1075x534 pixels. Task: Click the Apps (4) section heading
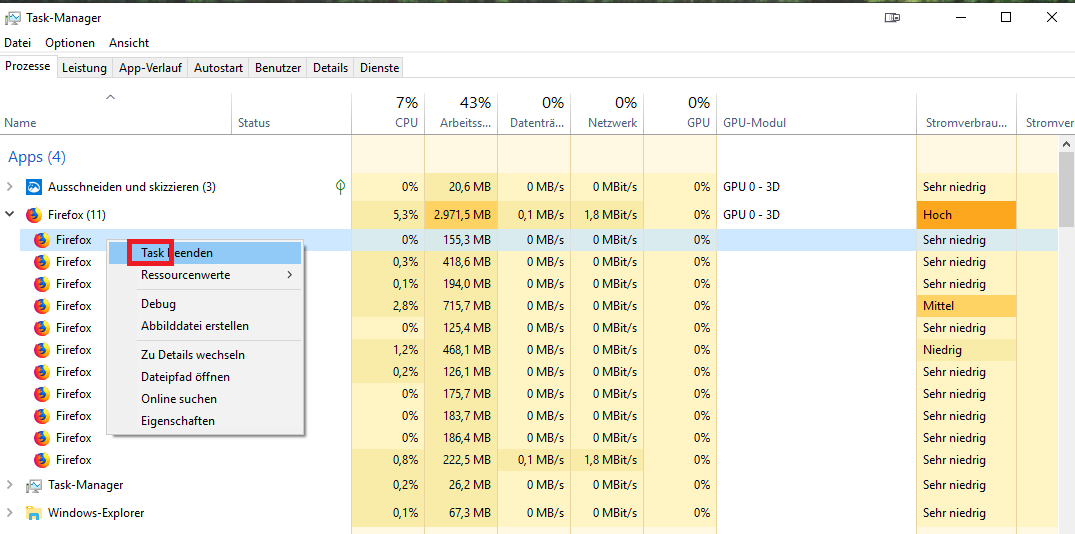pyautogui.click(x=37, y=157)
